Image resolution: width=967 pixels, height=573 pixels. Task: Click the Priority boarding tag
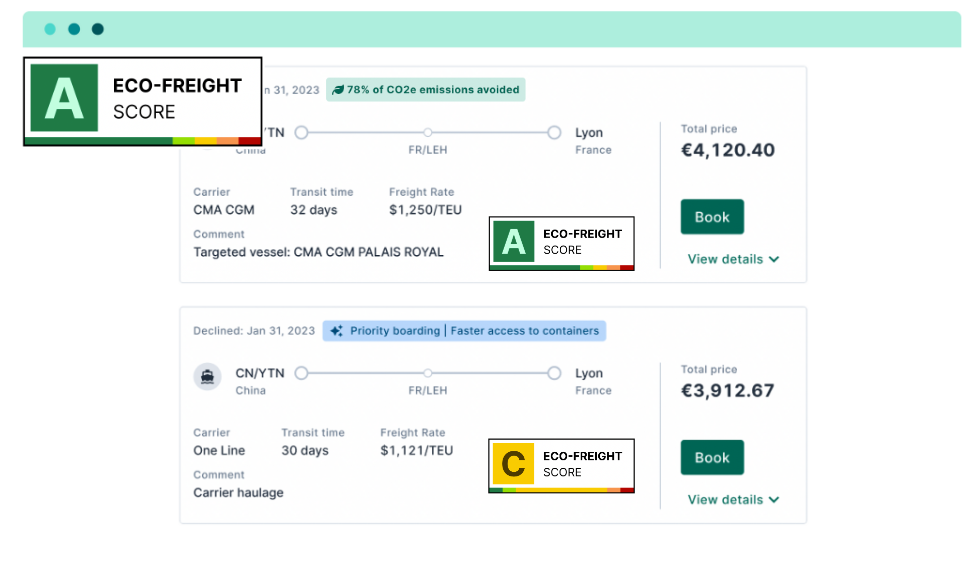click(464, 331)
